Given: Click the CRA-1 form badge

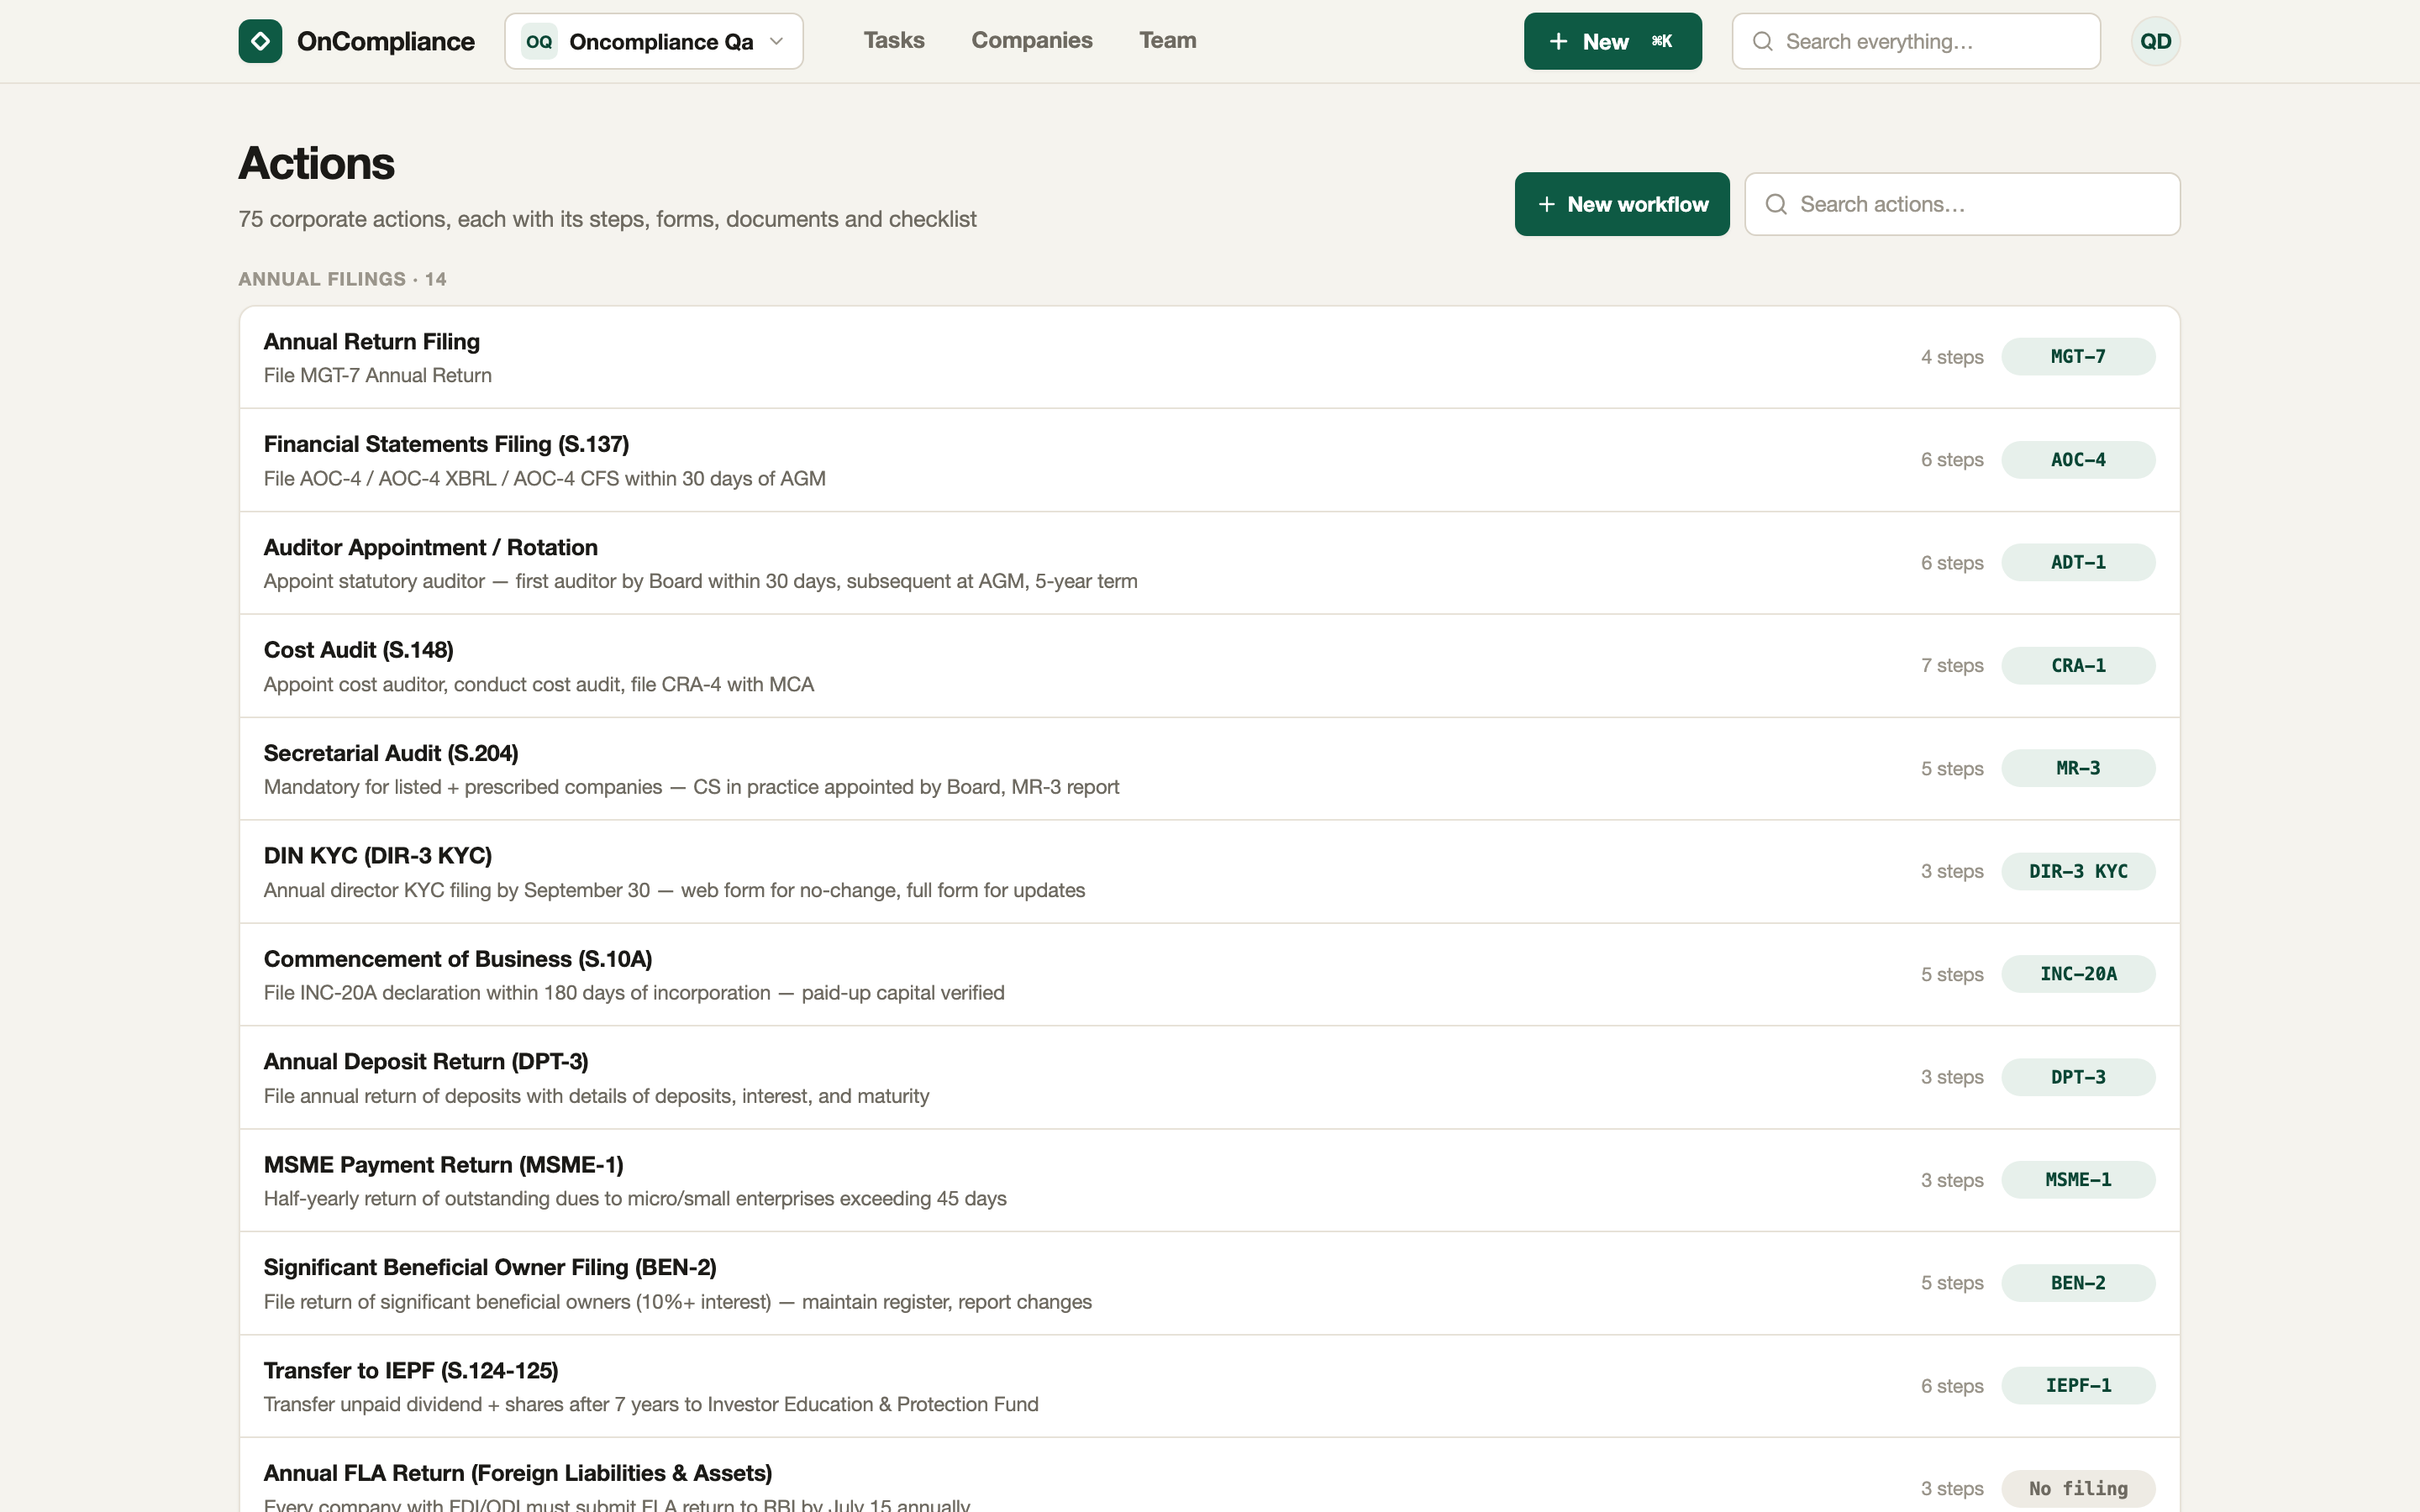Looking at the screenshot, I should click(x=2078, y=666).
